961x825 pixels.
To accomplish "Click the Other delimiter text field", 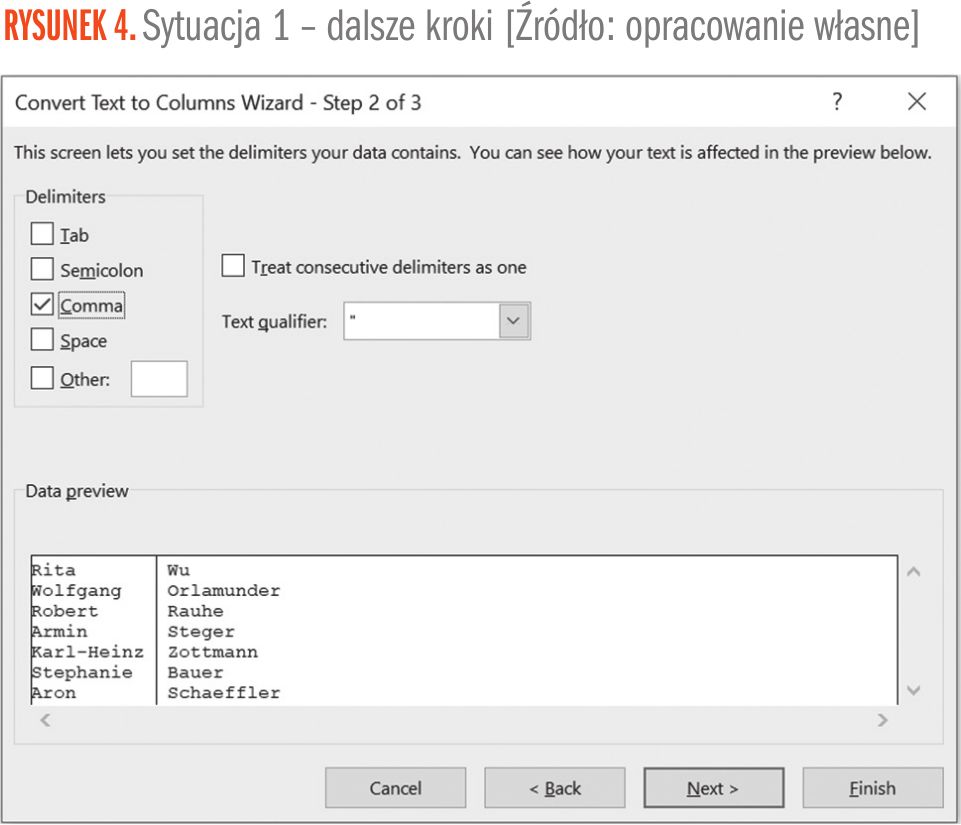I will [x=159, y=380].
